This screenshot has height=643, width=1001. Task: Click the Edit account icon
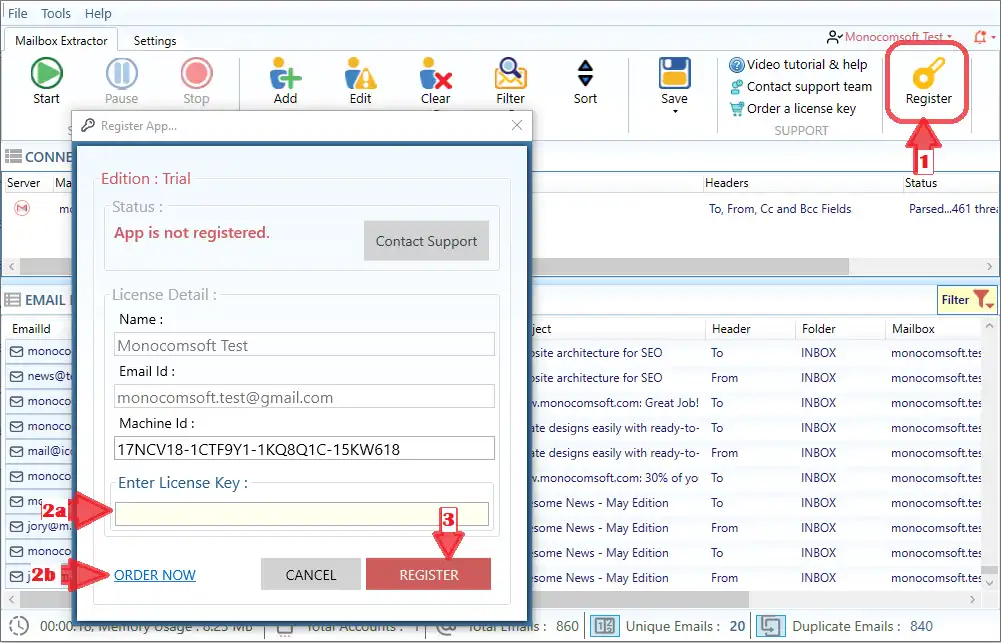[x=360, y=73]
